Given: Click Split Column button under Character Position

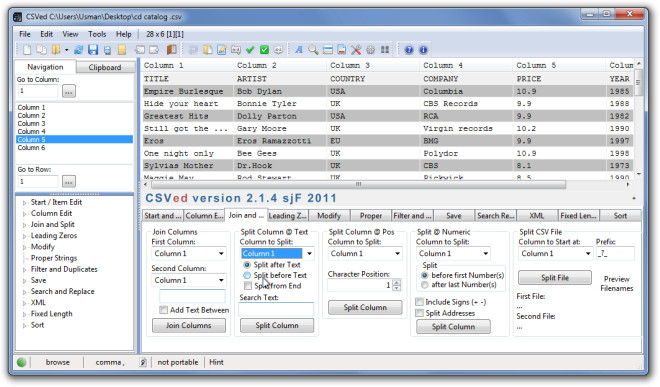Looking at the screenshot, I should [x=365, y=307].
